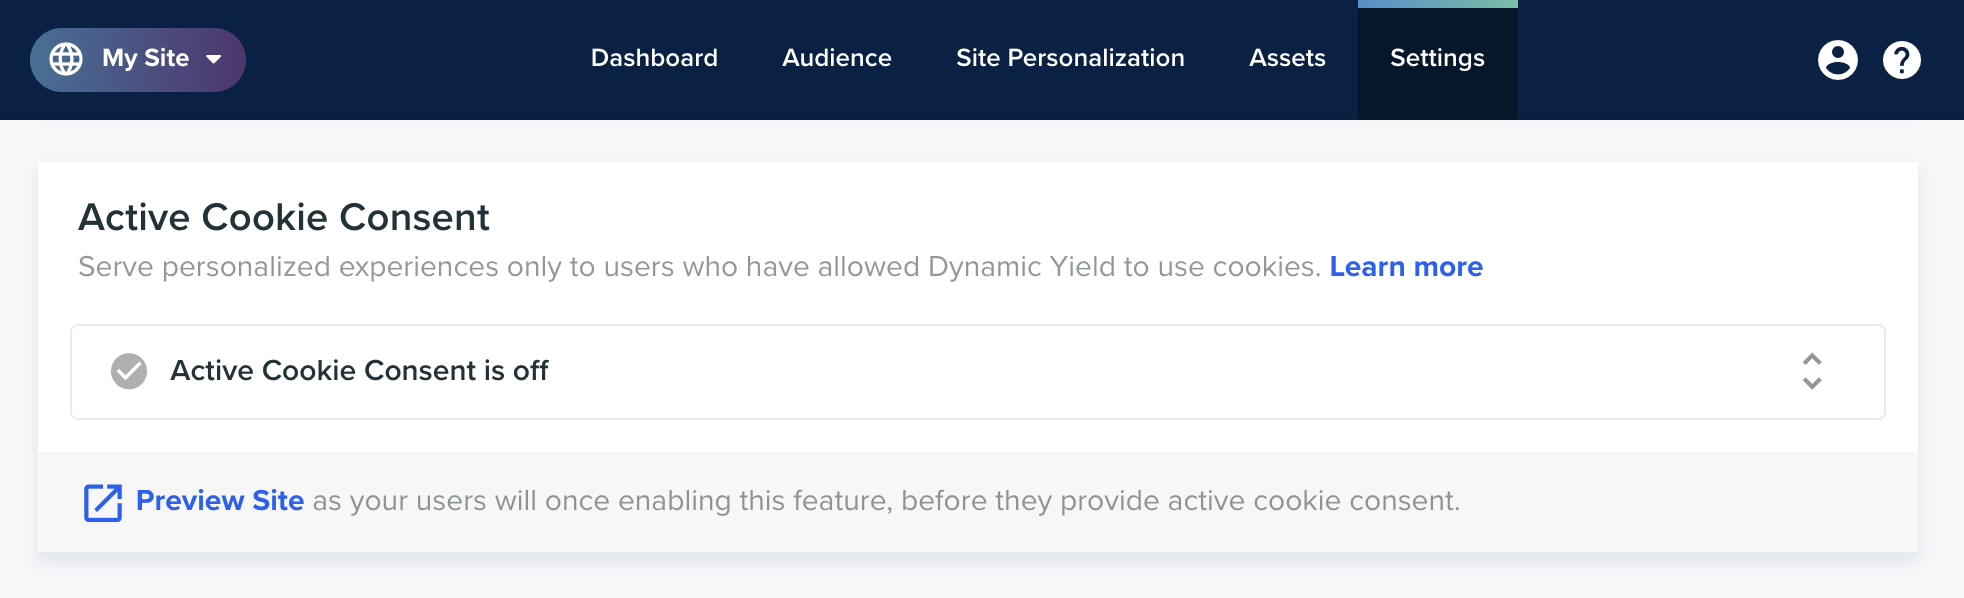The image size is (1964, 598).
Task: Click the globe icon beside My Site
Action: 66,59
